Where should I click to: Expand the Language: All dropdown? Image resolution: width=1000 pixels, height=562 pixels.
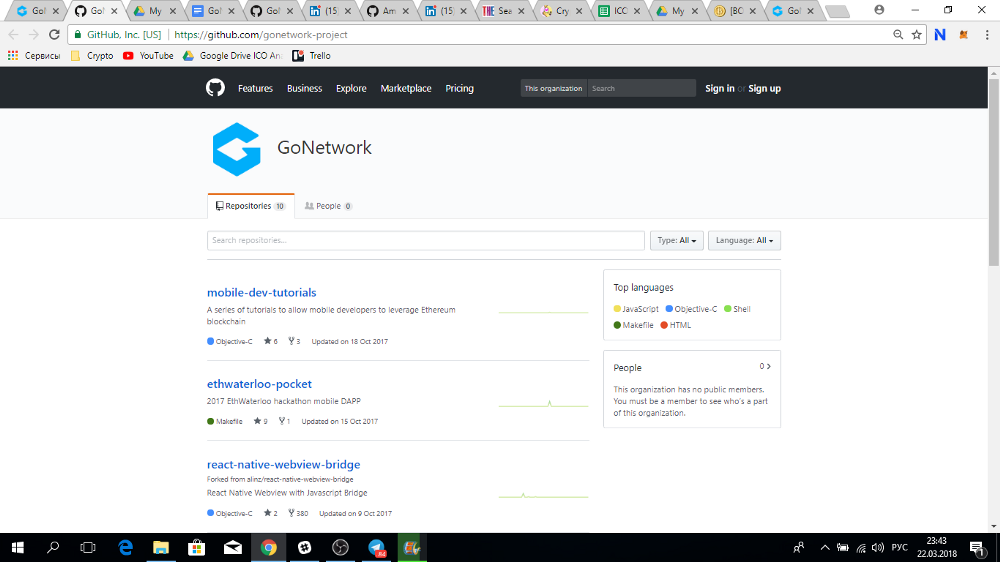[x=744, y=240]
